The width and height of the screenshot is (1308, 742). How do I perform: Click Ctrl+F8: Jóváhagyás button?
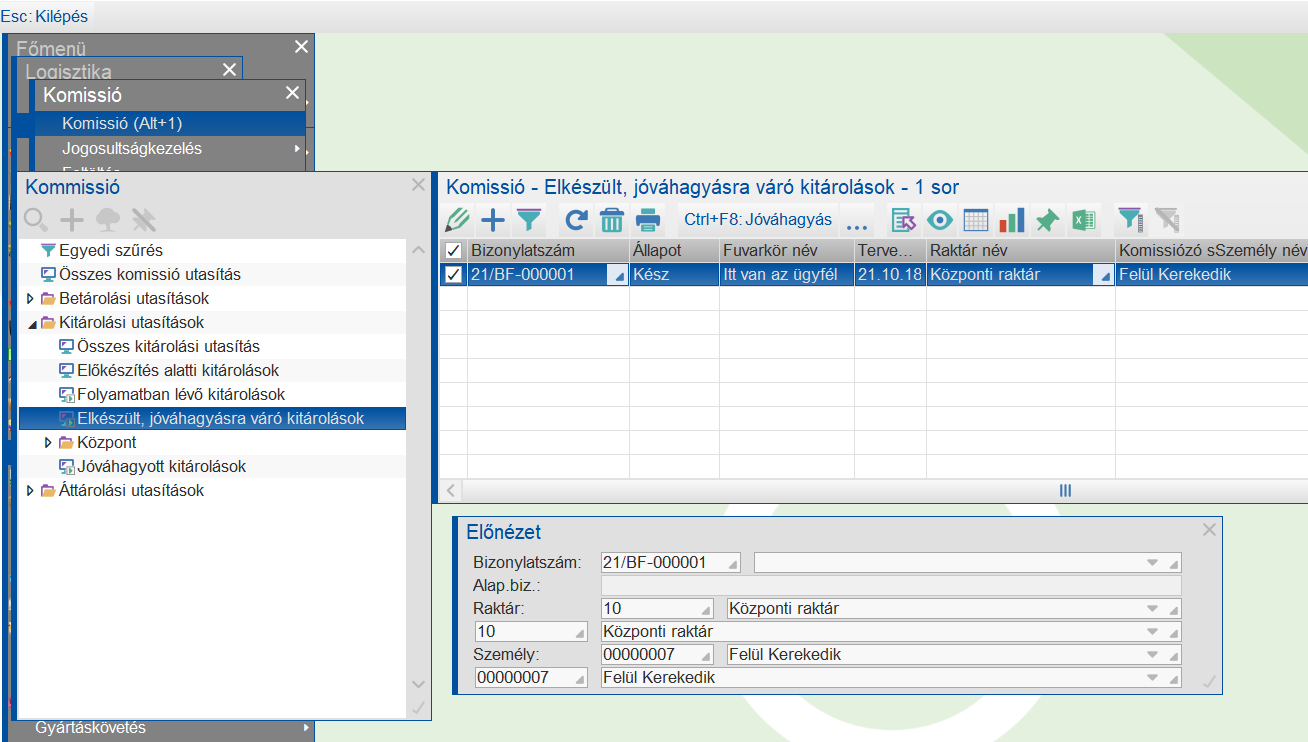758,220
